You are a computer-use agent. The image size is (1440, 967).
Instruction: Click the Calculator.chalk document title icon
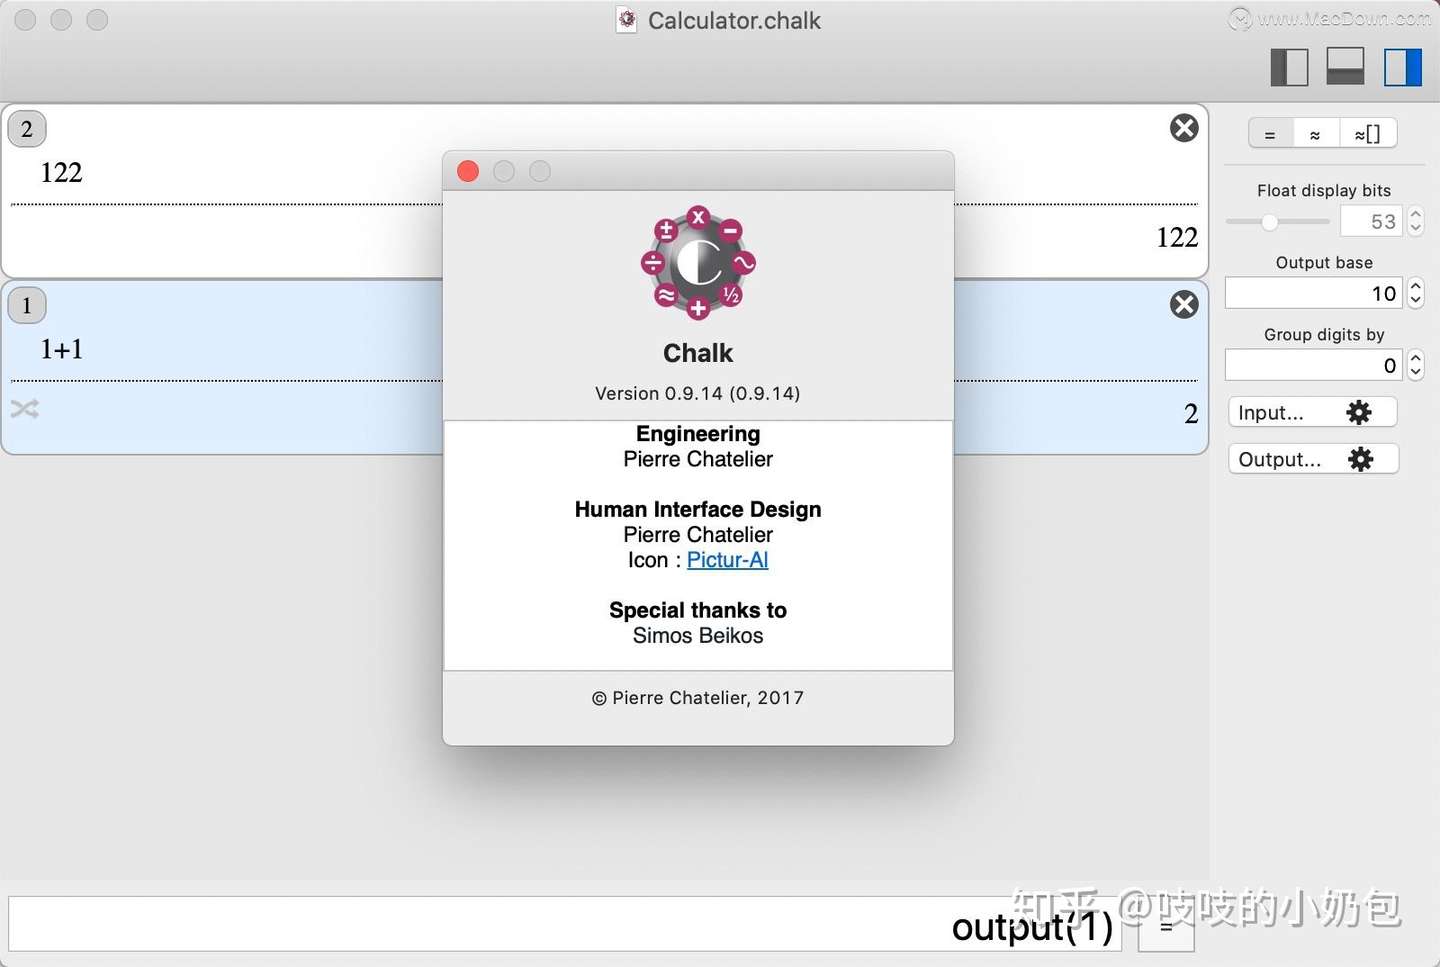coord(627,20)
